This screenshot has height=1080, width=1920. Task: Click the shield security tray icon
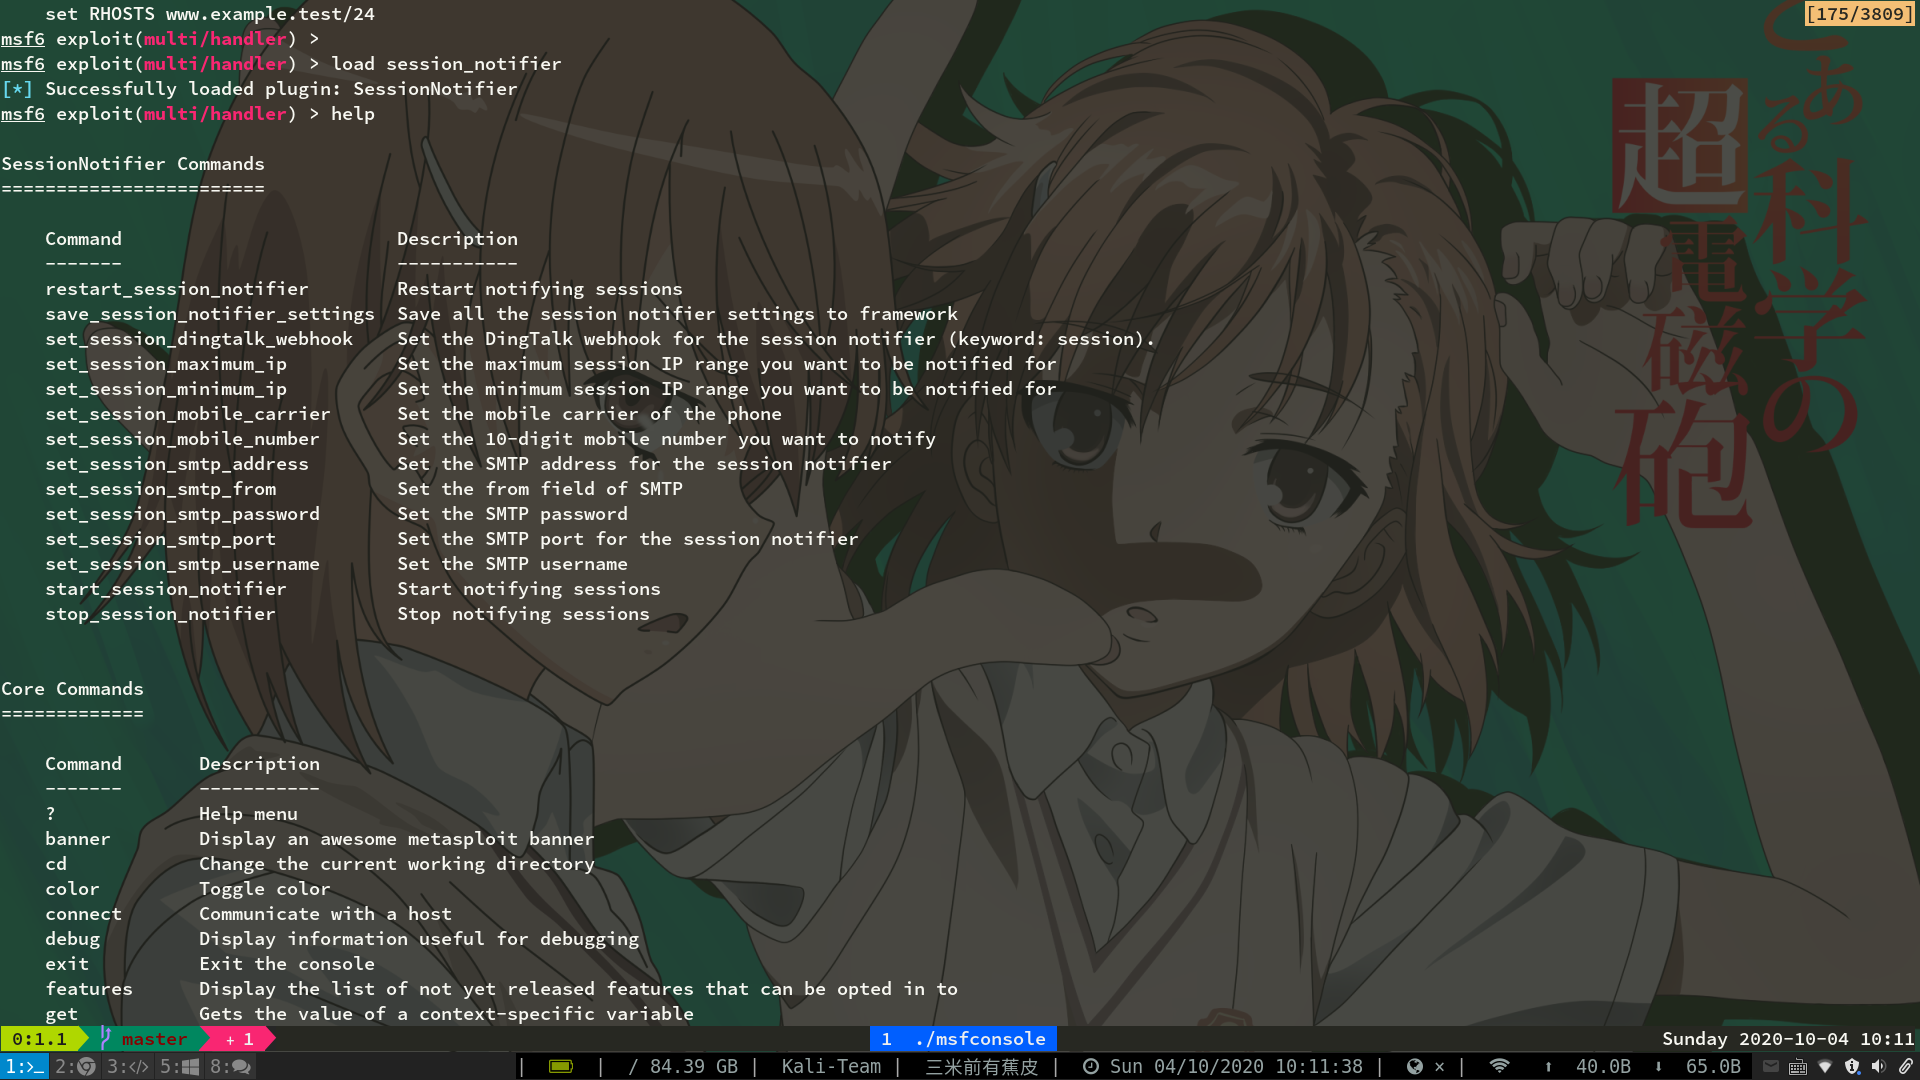1852,1067
